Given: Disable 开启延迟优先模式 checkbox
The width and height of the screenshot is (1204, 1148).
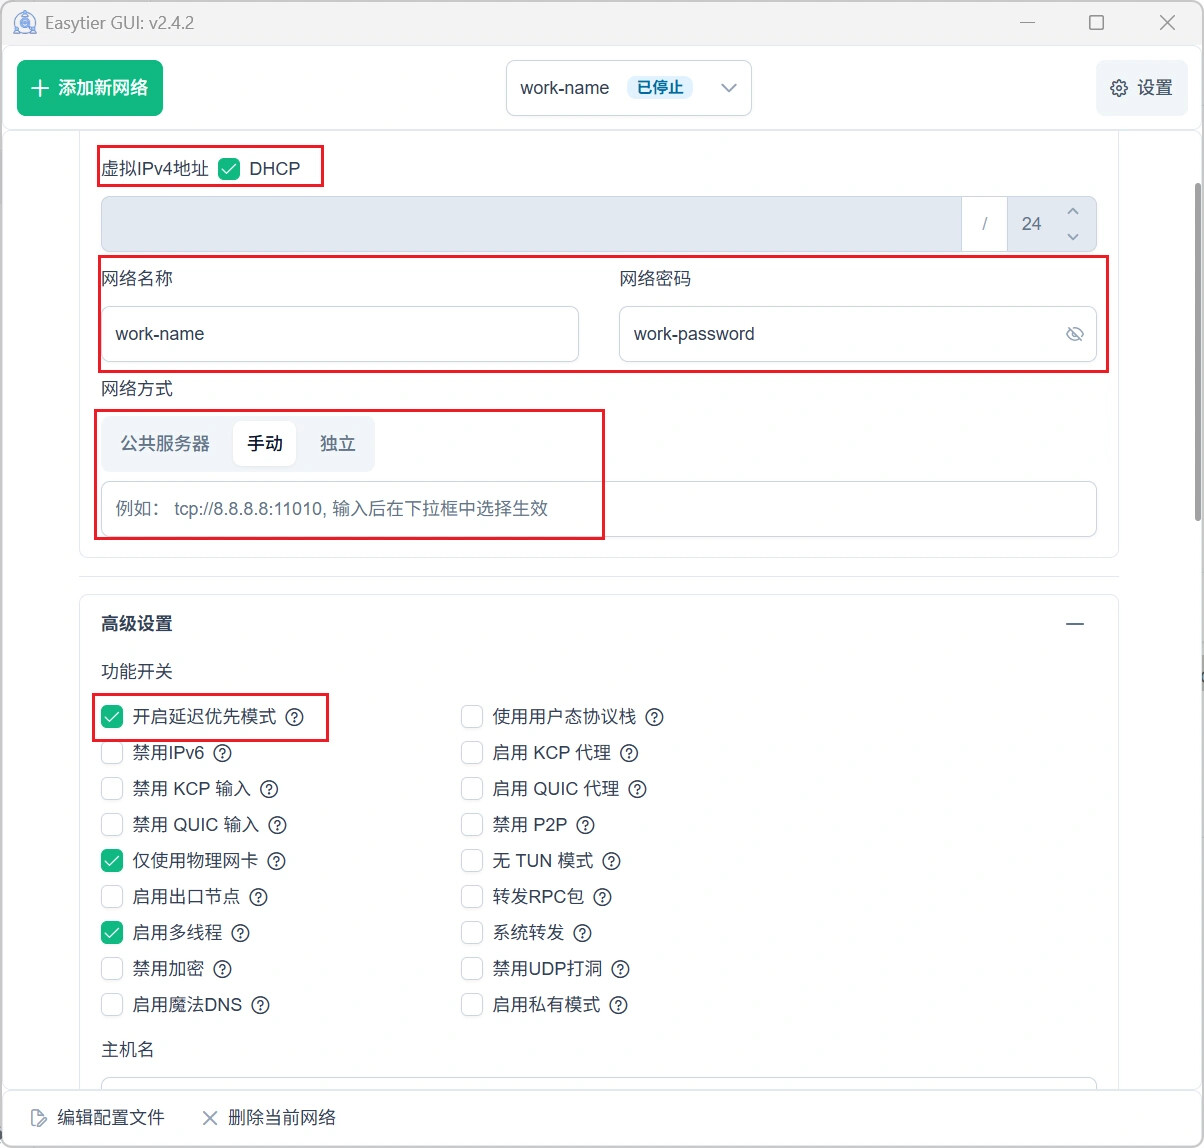Looking at the screenshot, I should [112, 717].
